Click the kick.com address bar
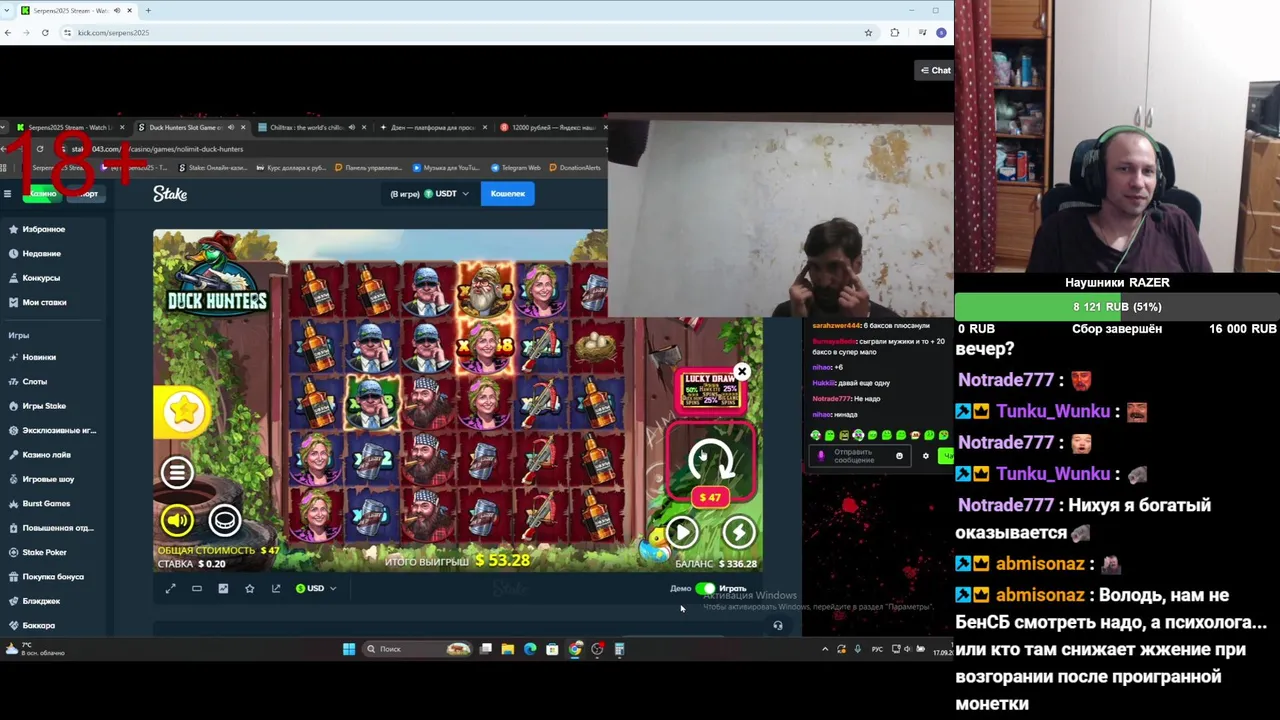This screenshot has width=1280, height=720. [x=460, y=33]
